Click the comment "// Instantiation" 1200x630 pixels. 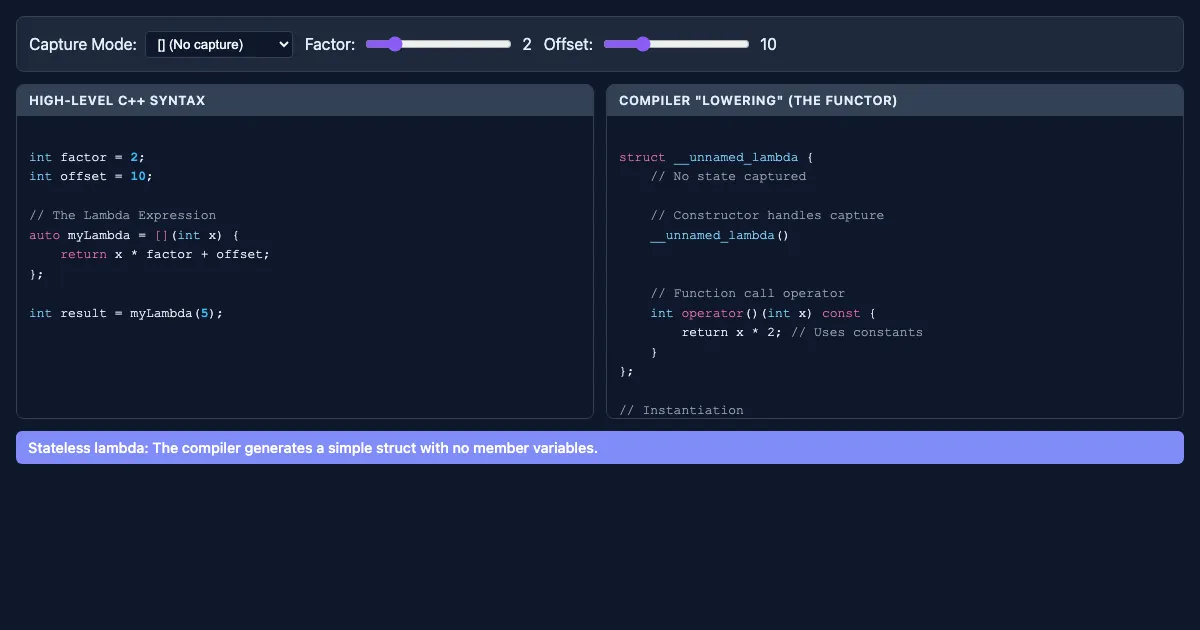[681, 410]
